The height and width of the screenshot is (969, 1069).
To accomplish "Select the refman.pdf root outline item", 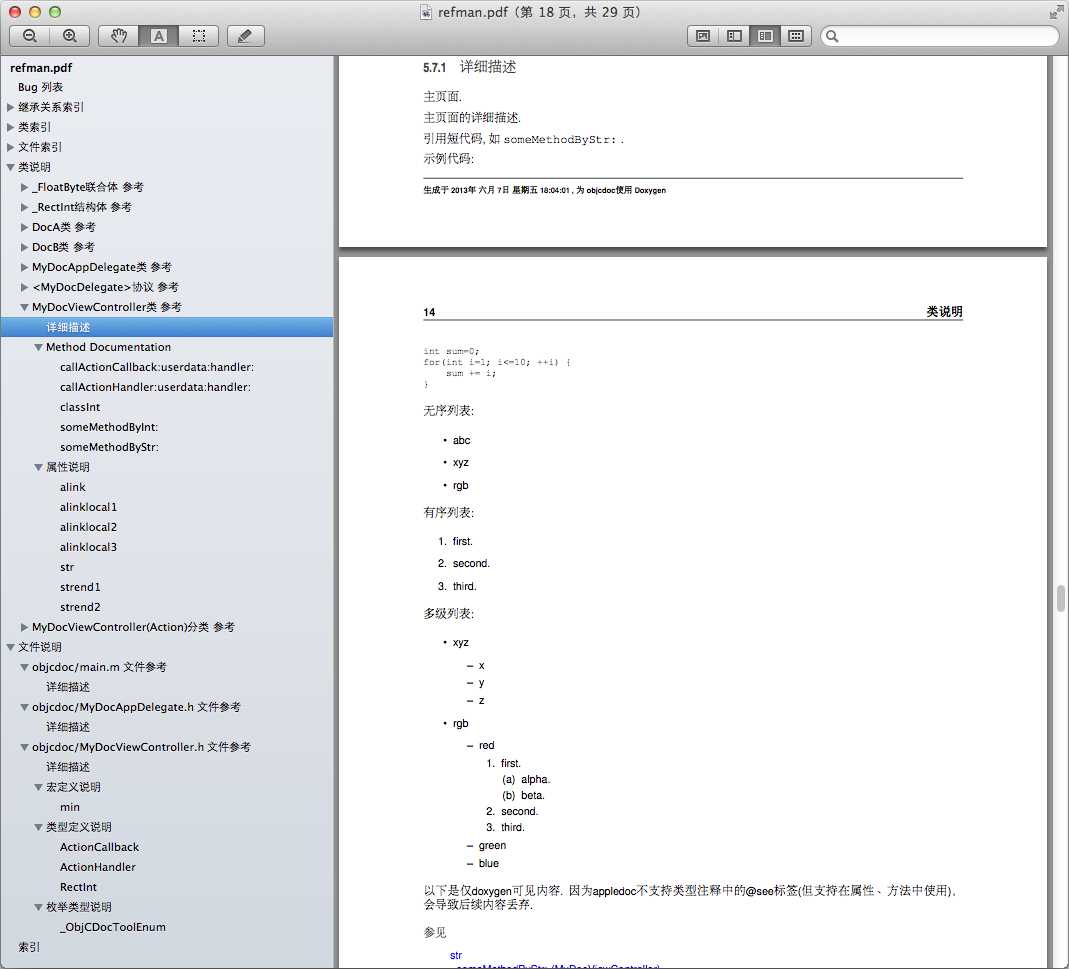I will 41,68.
